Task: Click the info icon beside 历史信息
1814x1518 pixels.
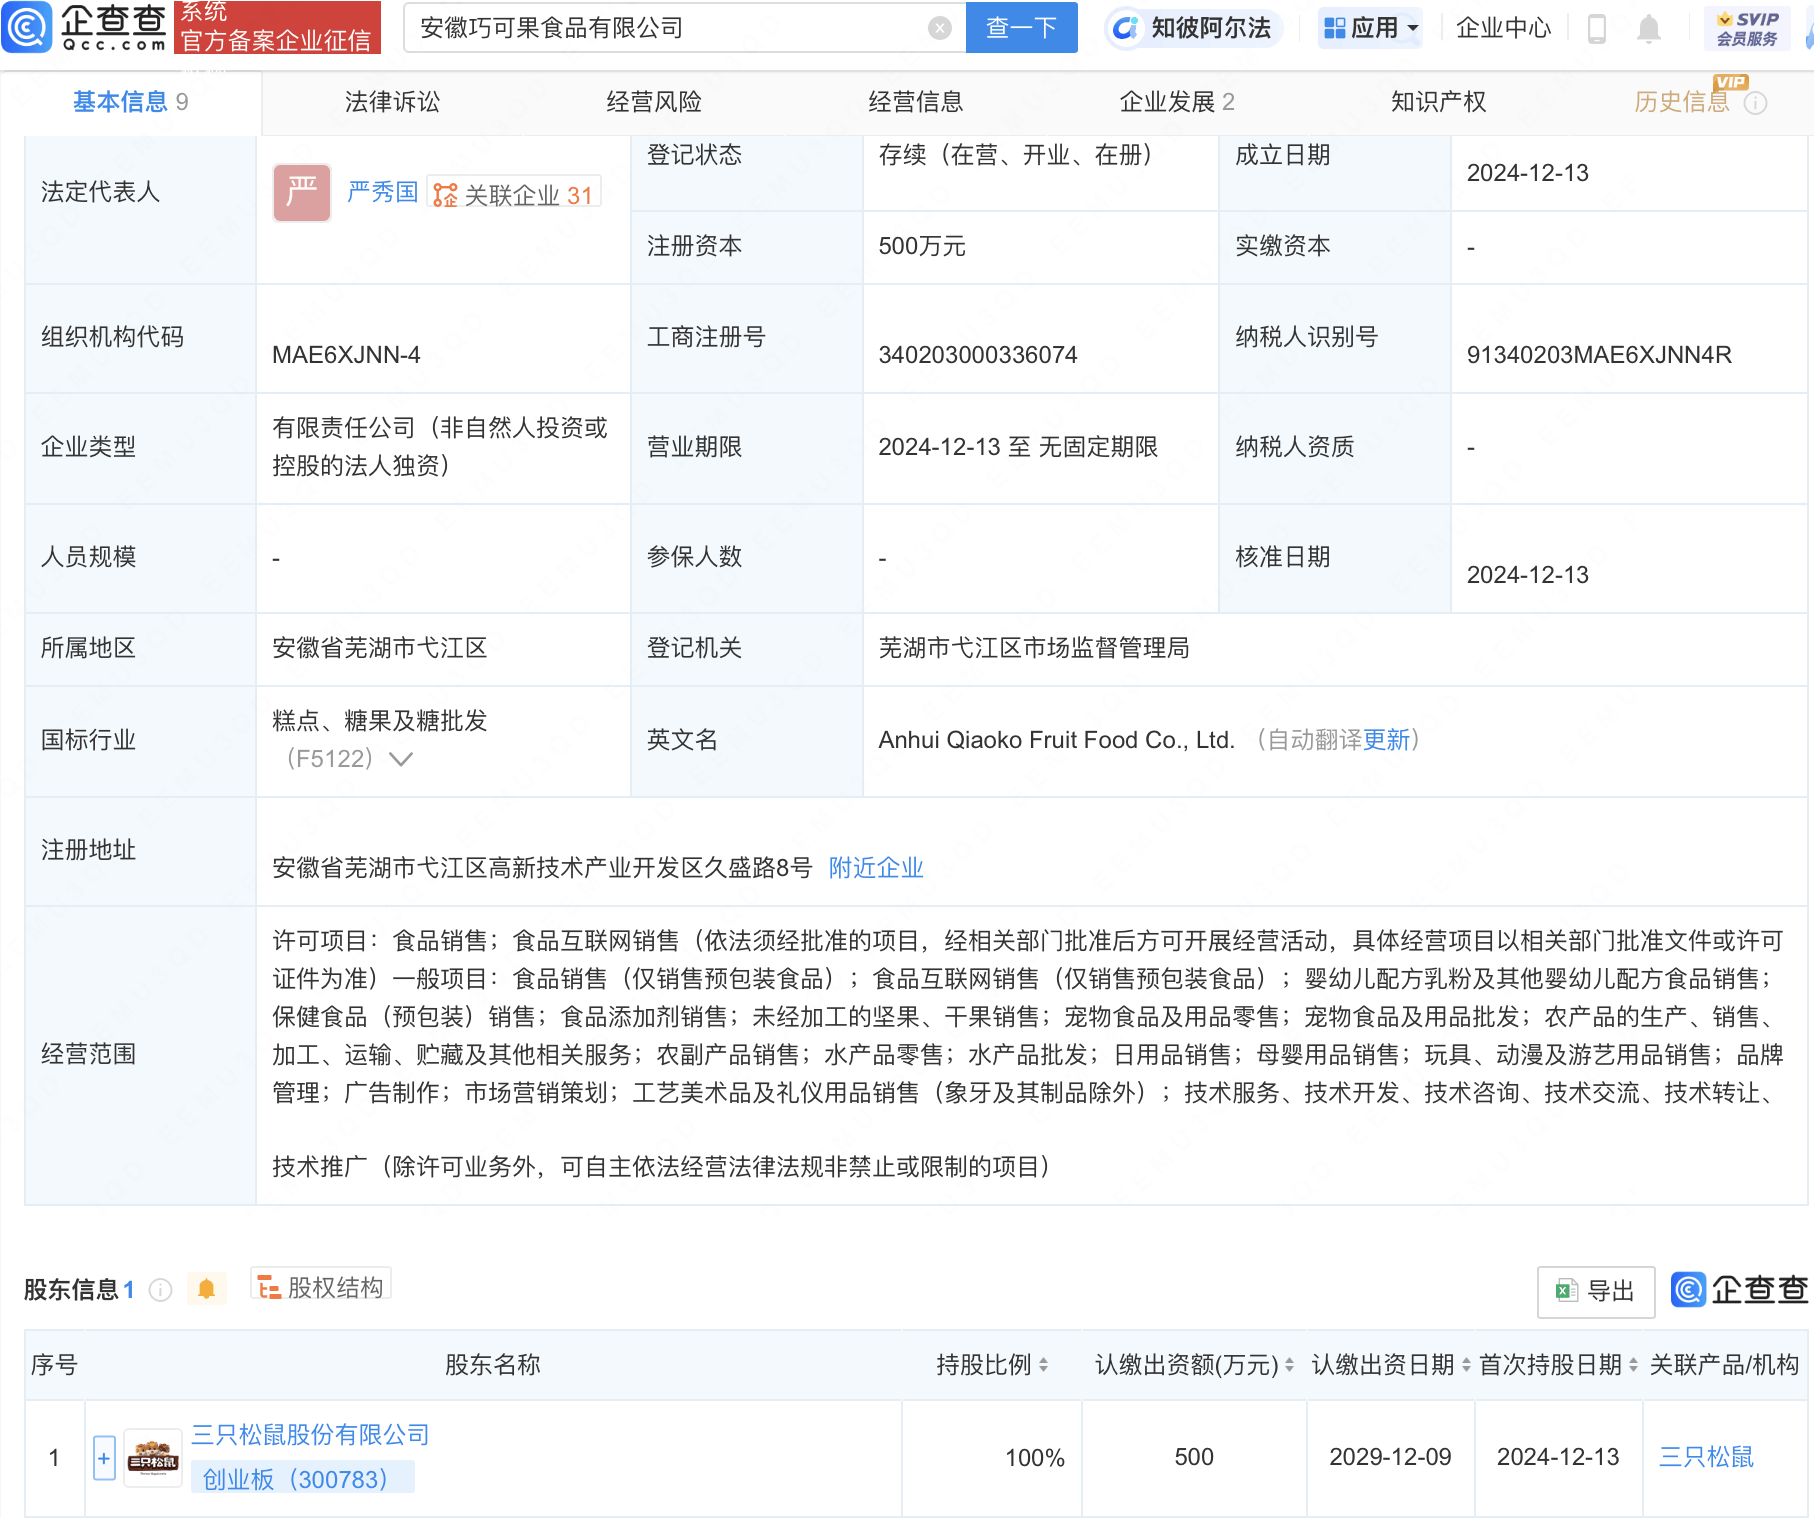Action: click(1755, 103)
